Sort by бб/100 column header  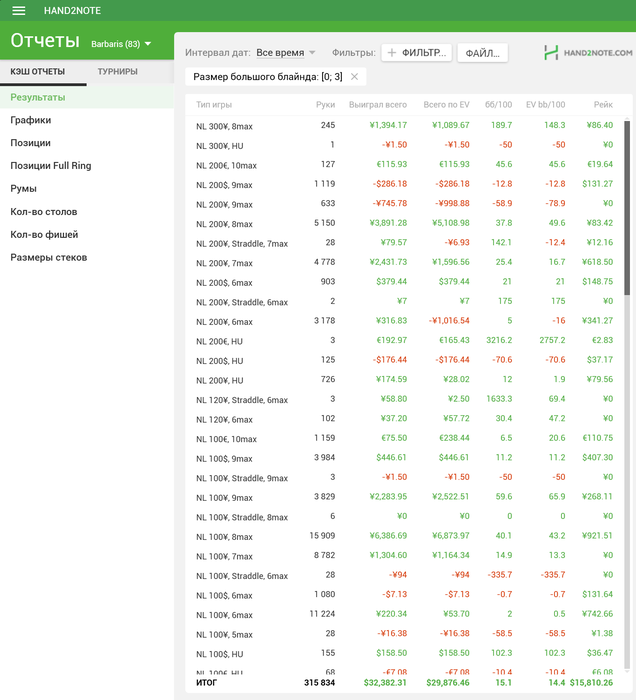click(x=499, y=104)
